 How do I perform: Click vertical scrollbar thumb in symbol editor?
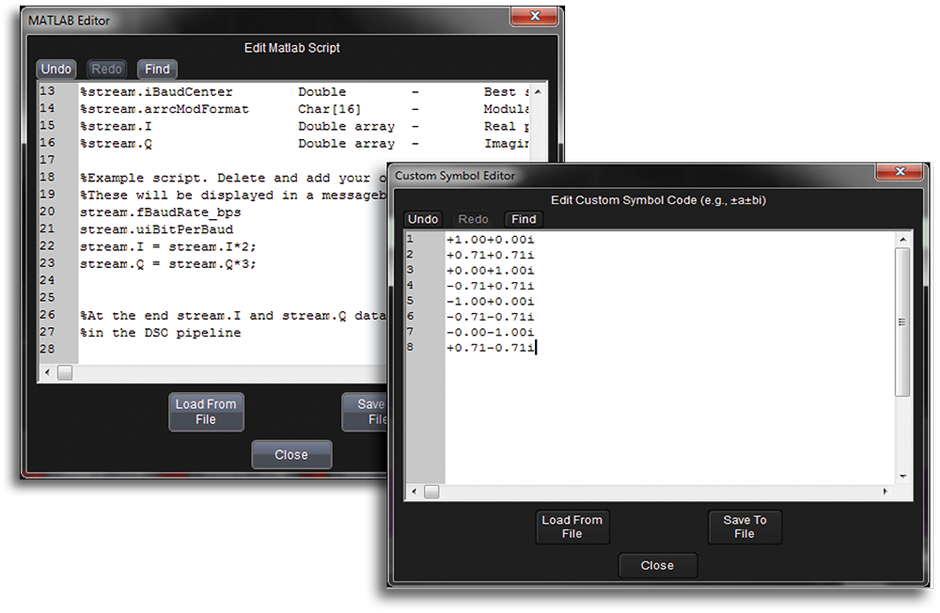click(902, 320)
